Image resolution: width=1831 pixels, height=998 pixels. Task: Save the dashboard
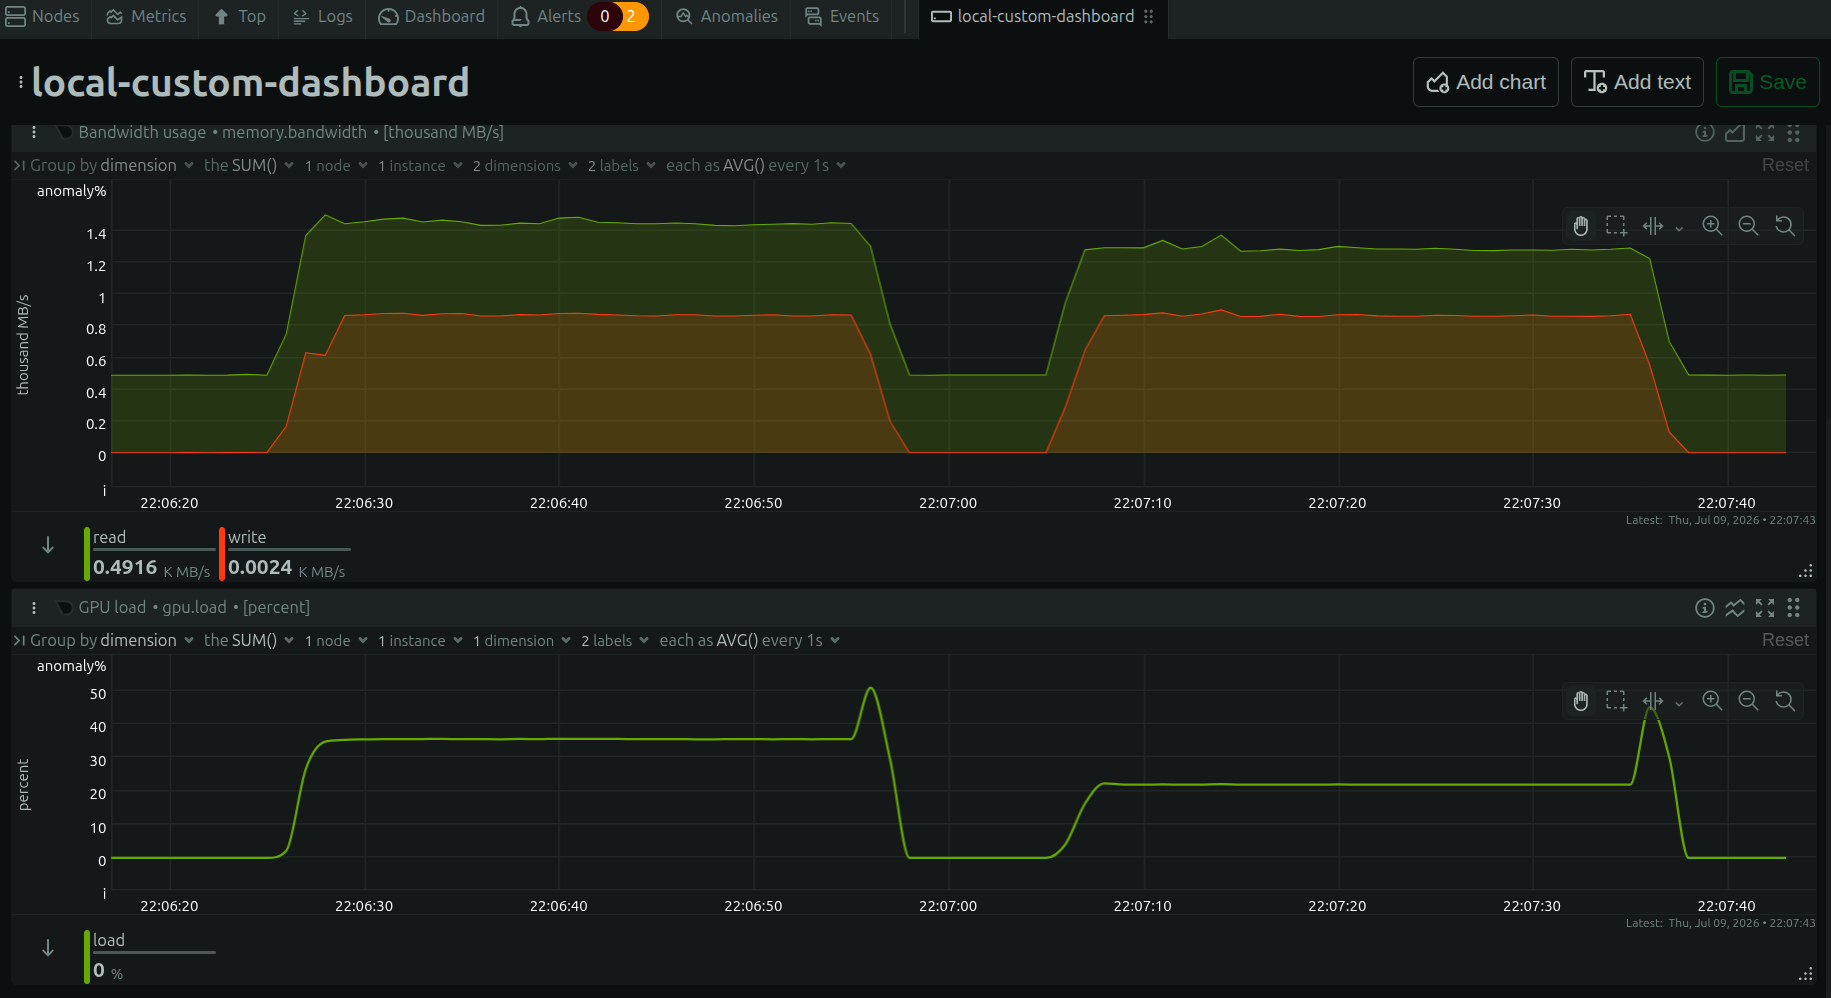pyautogui.click(x=1767, y=82)
